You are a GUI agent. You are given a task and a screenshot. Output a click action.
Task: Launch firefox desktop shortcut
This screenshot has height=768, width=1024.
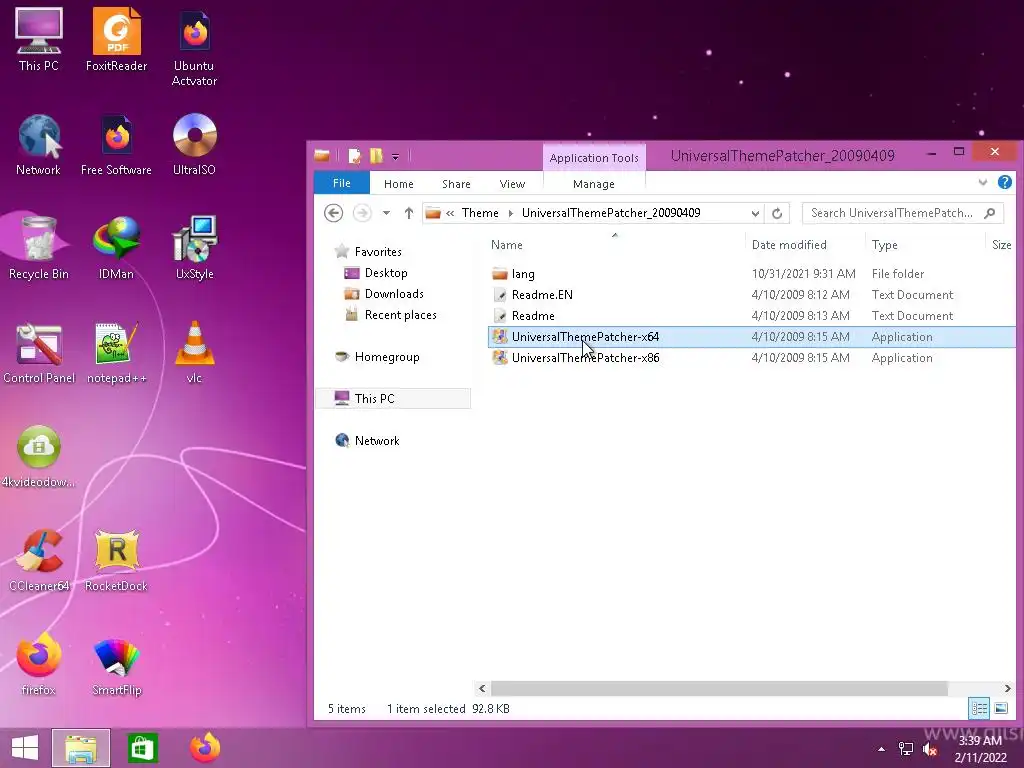[39, 664]
